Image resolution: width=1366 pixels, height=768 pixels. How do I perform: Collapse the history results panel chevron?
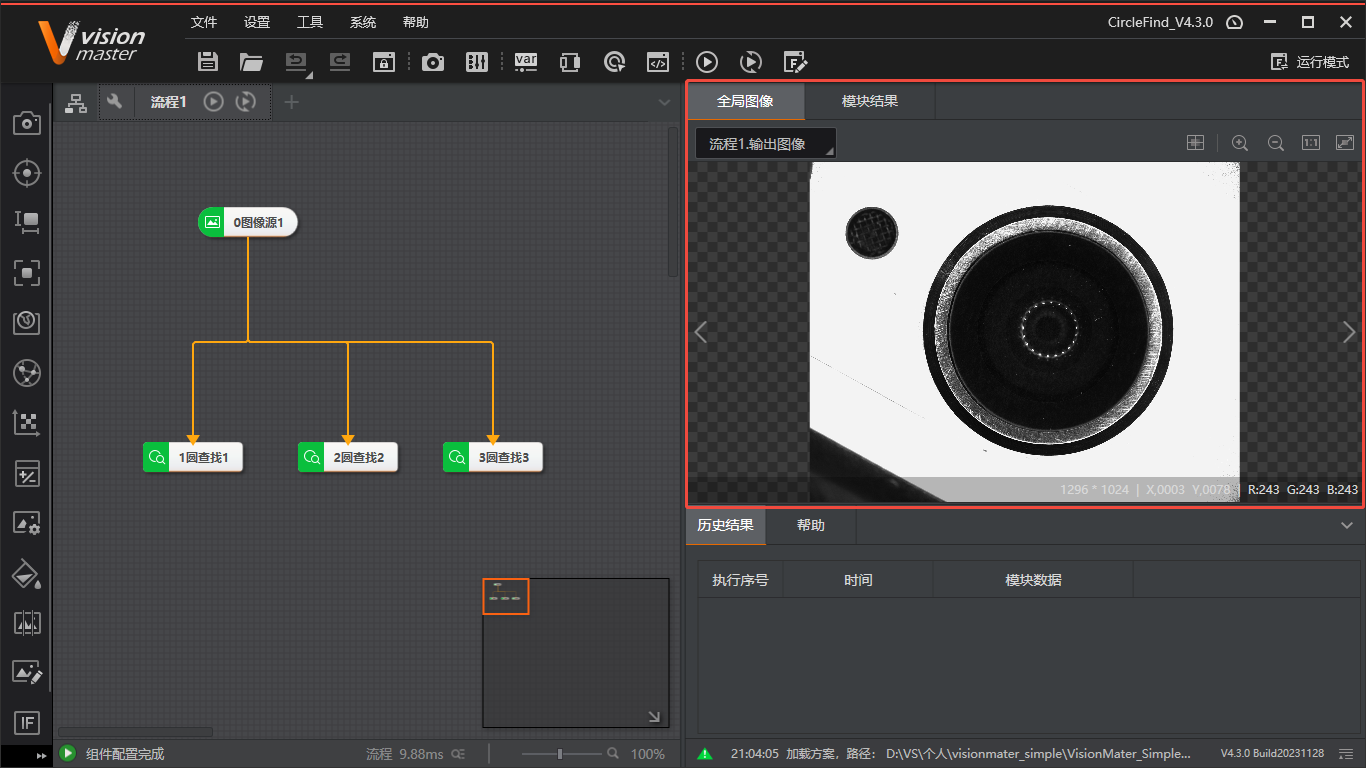1346,525
